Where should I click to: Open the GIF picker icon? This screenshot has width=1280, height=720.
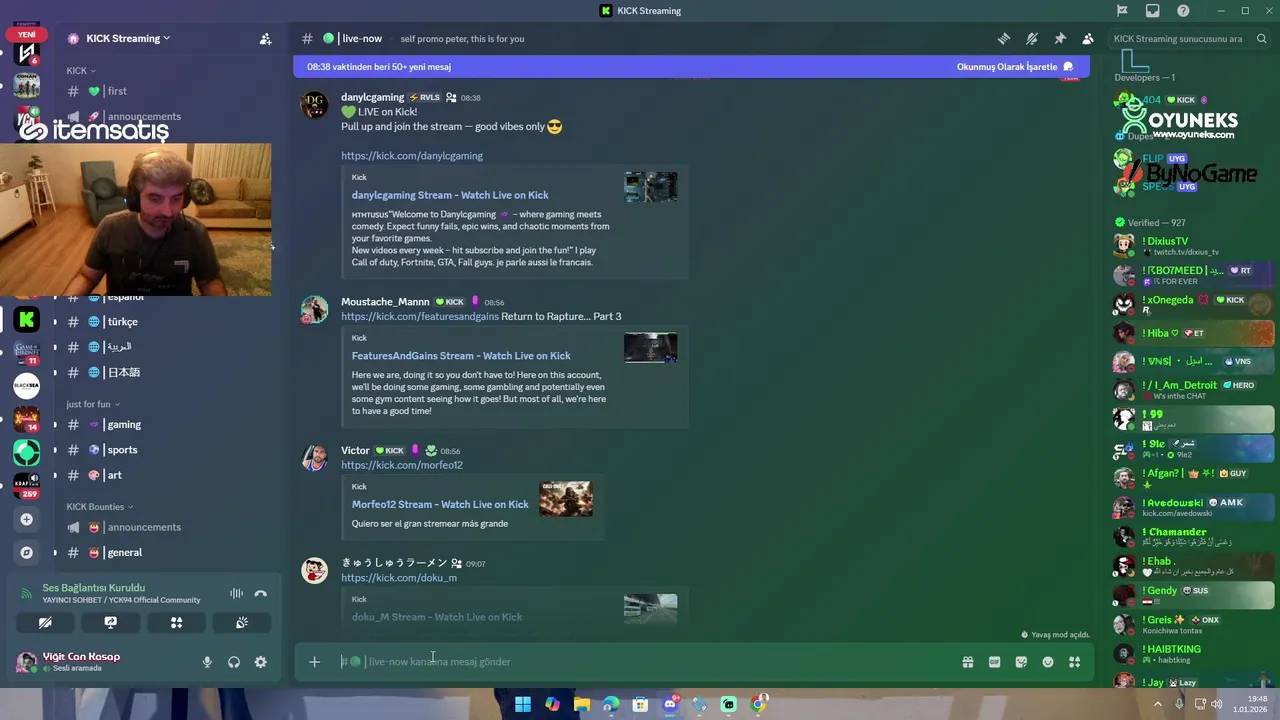point(995,662)
